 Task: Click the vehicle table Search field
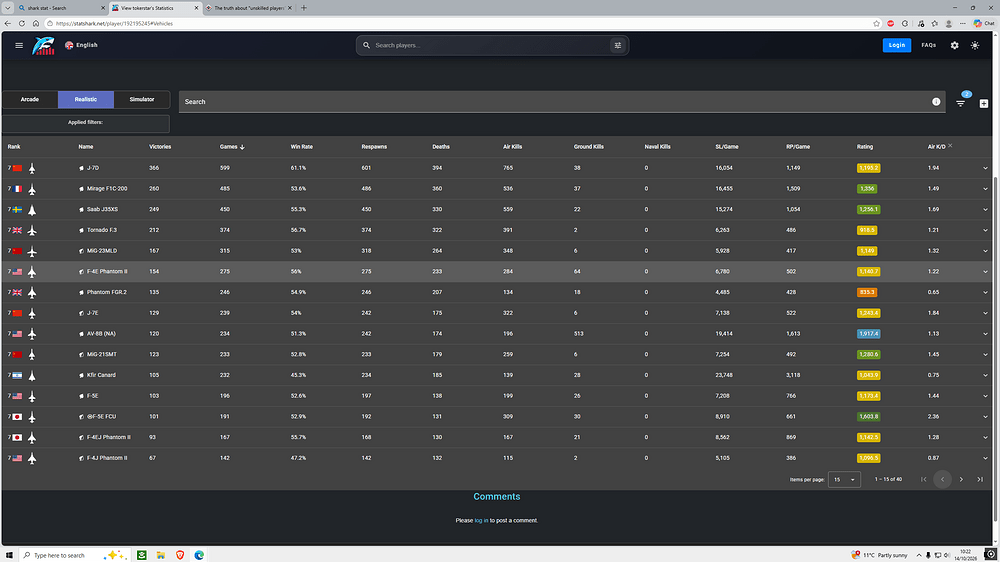pyautogui.click(x=562, y=101)
